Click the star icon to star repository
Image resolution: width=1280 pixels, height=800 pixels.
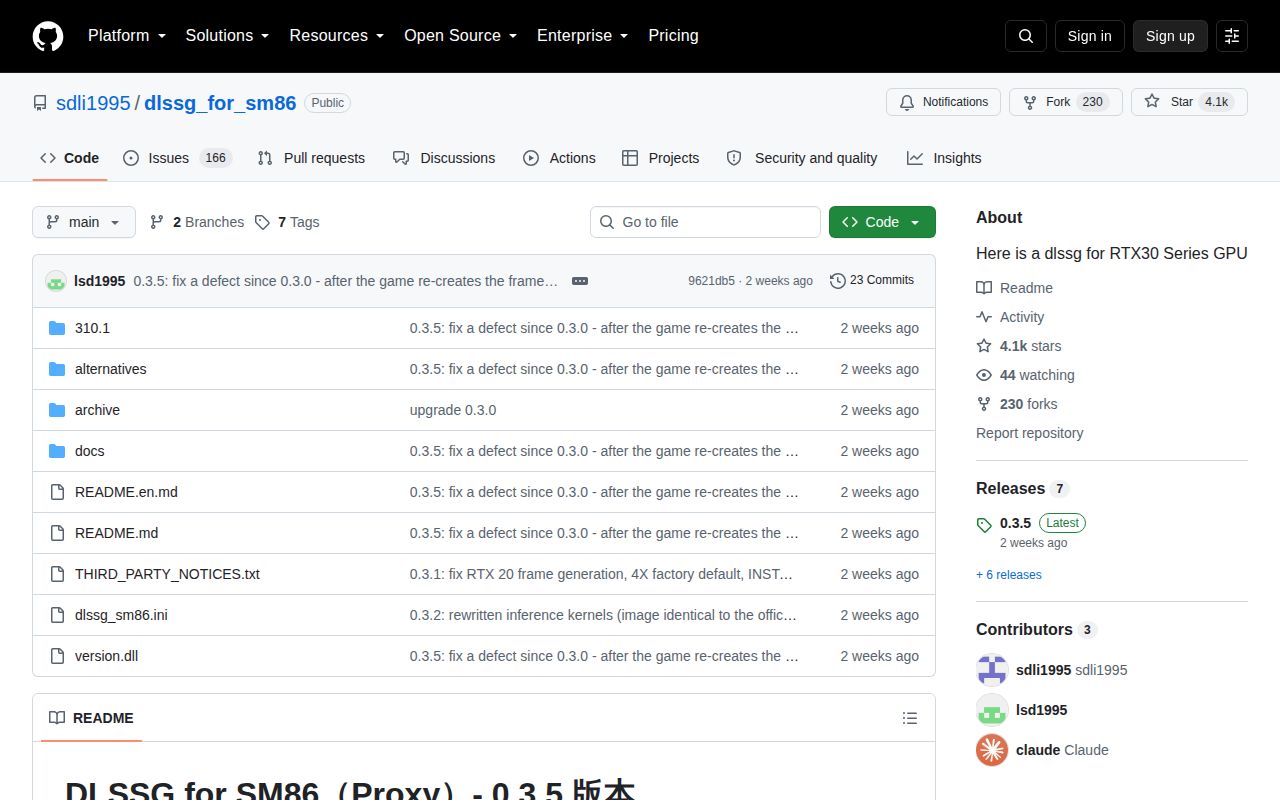click(x=1152, y=102)
